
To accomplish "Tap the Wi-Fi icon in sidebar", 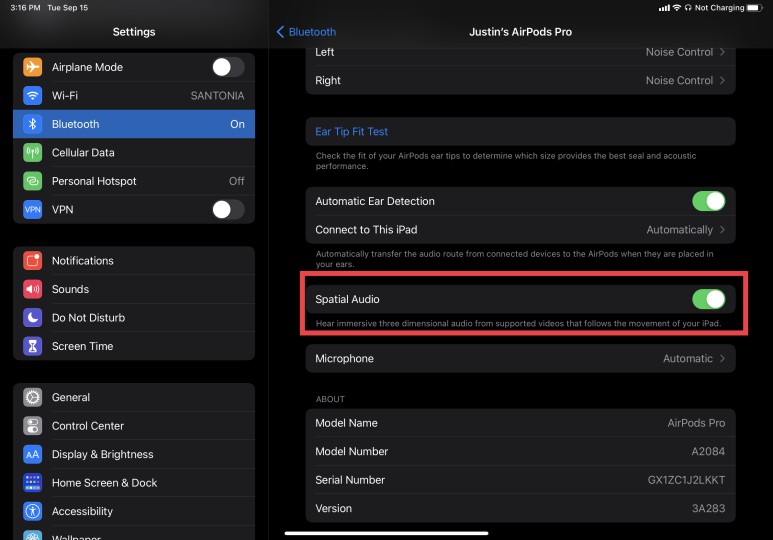I will (33, 96).
